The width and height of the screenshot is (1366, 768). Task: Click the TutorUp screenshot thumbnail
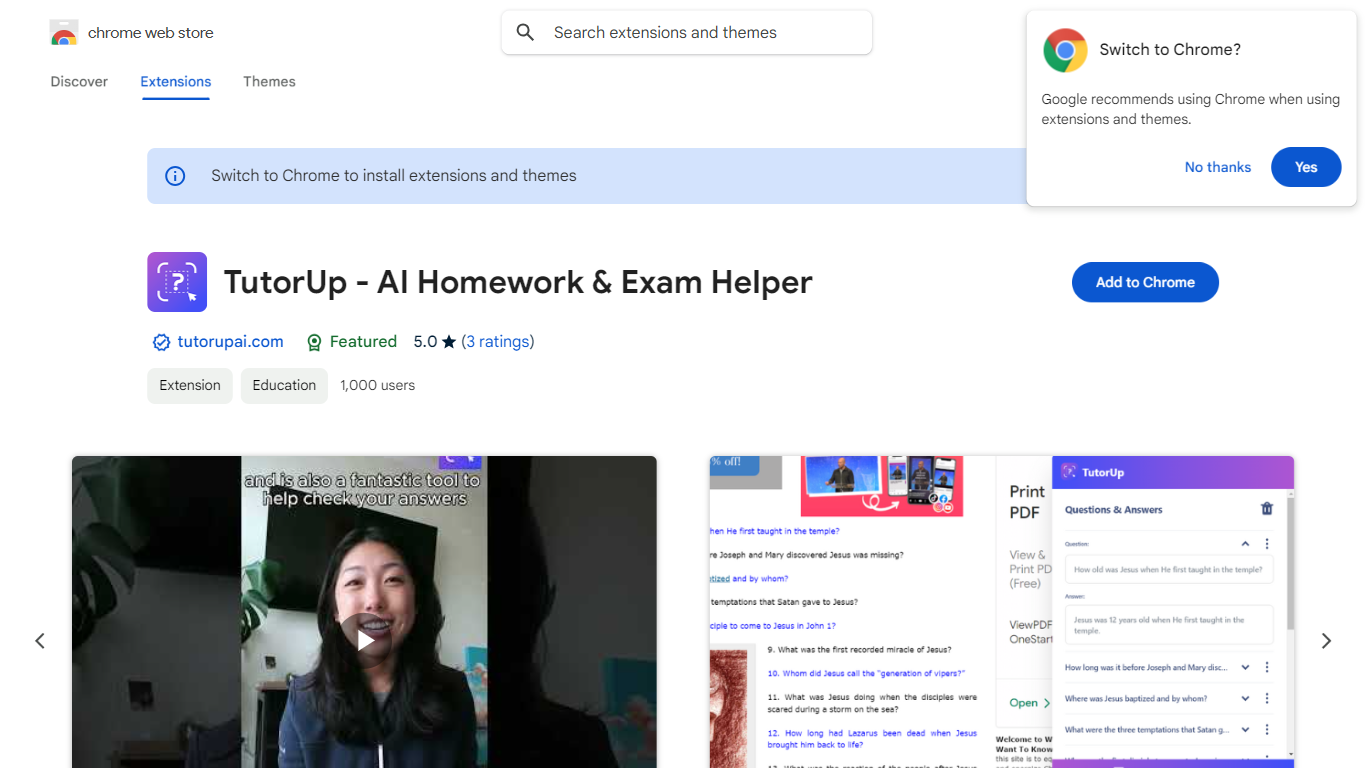click(x=1002, y=612)
